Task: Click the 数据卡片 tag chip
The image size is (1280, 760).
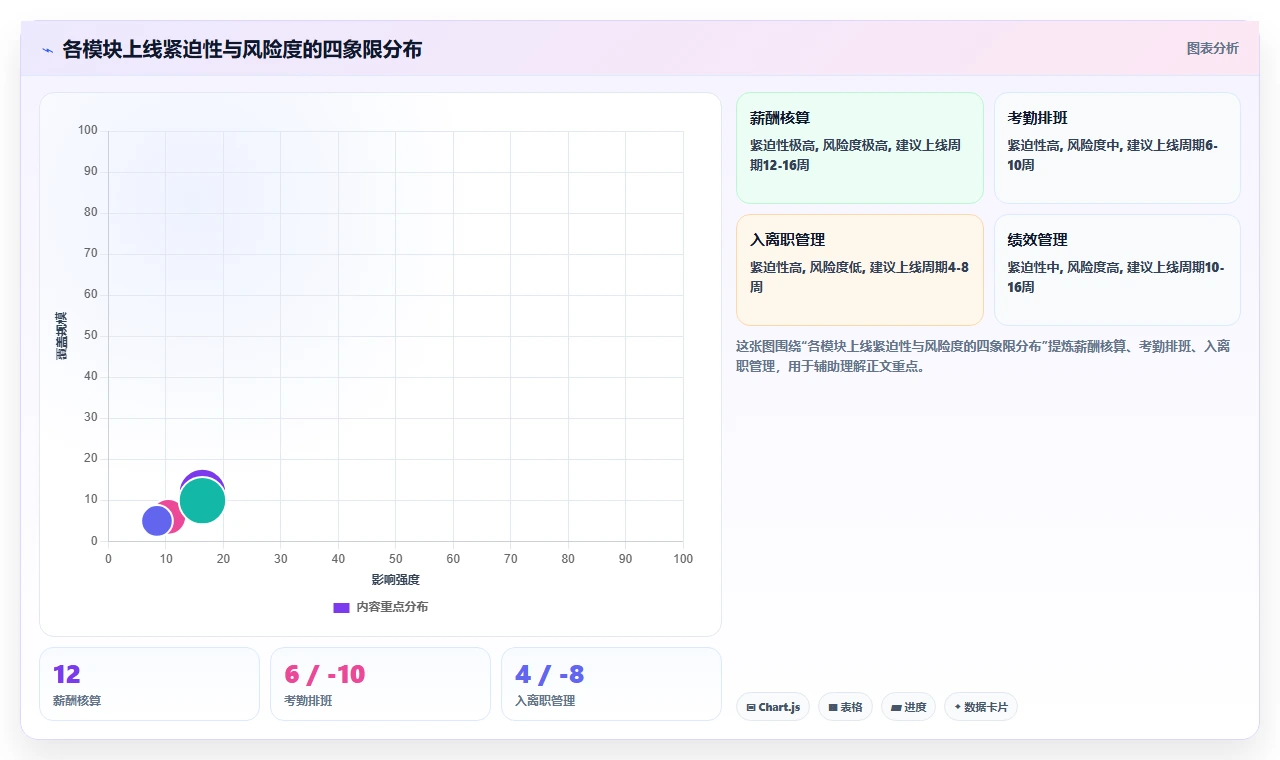Action: click(x=980, y=707)
